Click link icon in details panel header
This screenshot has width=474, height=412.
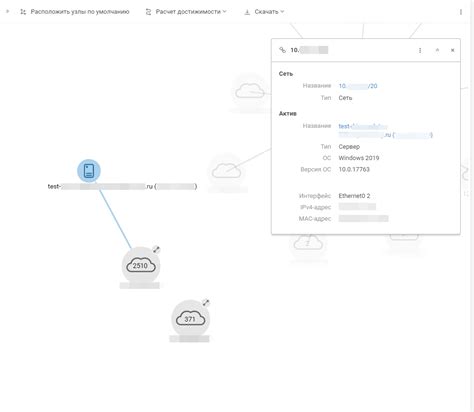tap(282, 50)
